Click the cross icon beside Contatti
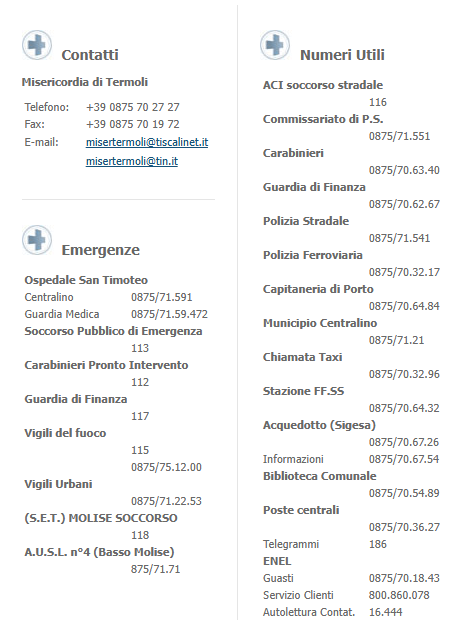 (x=37, y=45)
